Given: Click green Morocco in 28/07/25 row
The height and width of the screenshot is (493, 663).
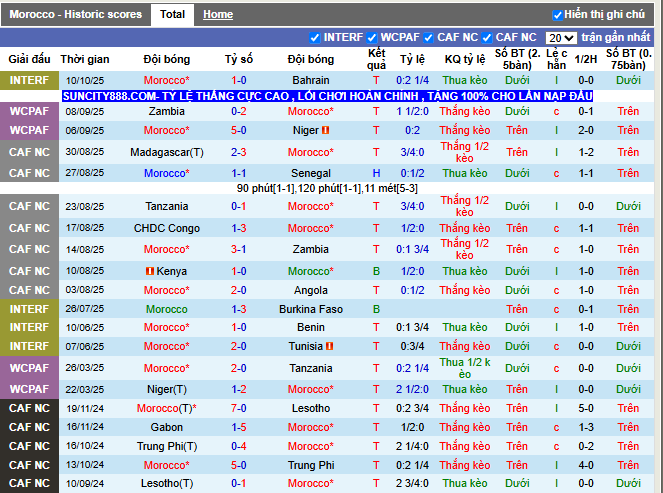Looking at the screenshot, I should pyautogui.click(x=167, y=309).
